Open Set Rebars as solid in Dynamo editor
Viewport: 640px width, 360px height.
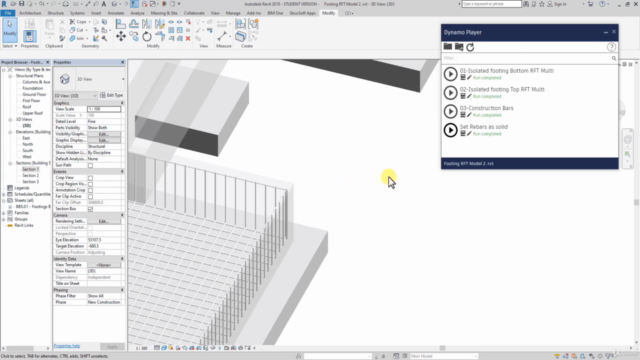469,134
